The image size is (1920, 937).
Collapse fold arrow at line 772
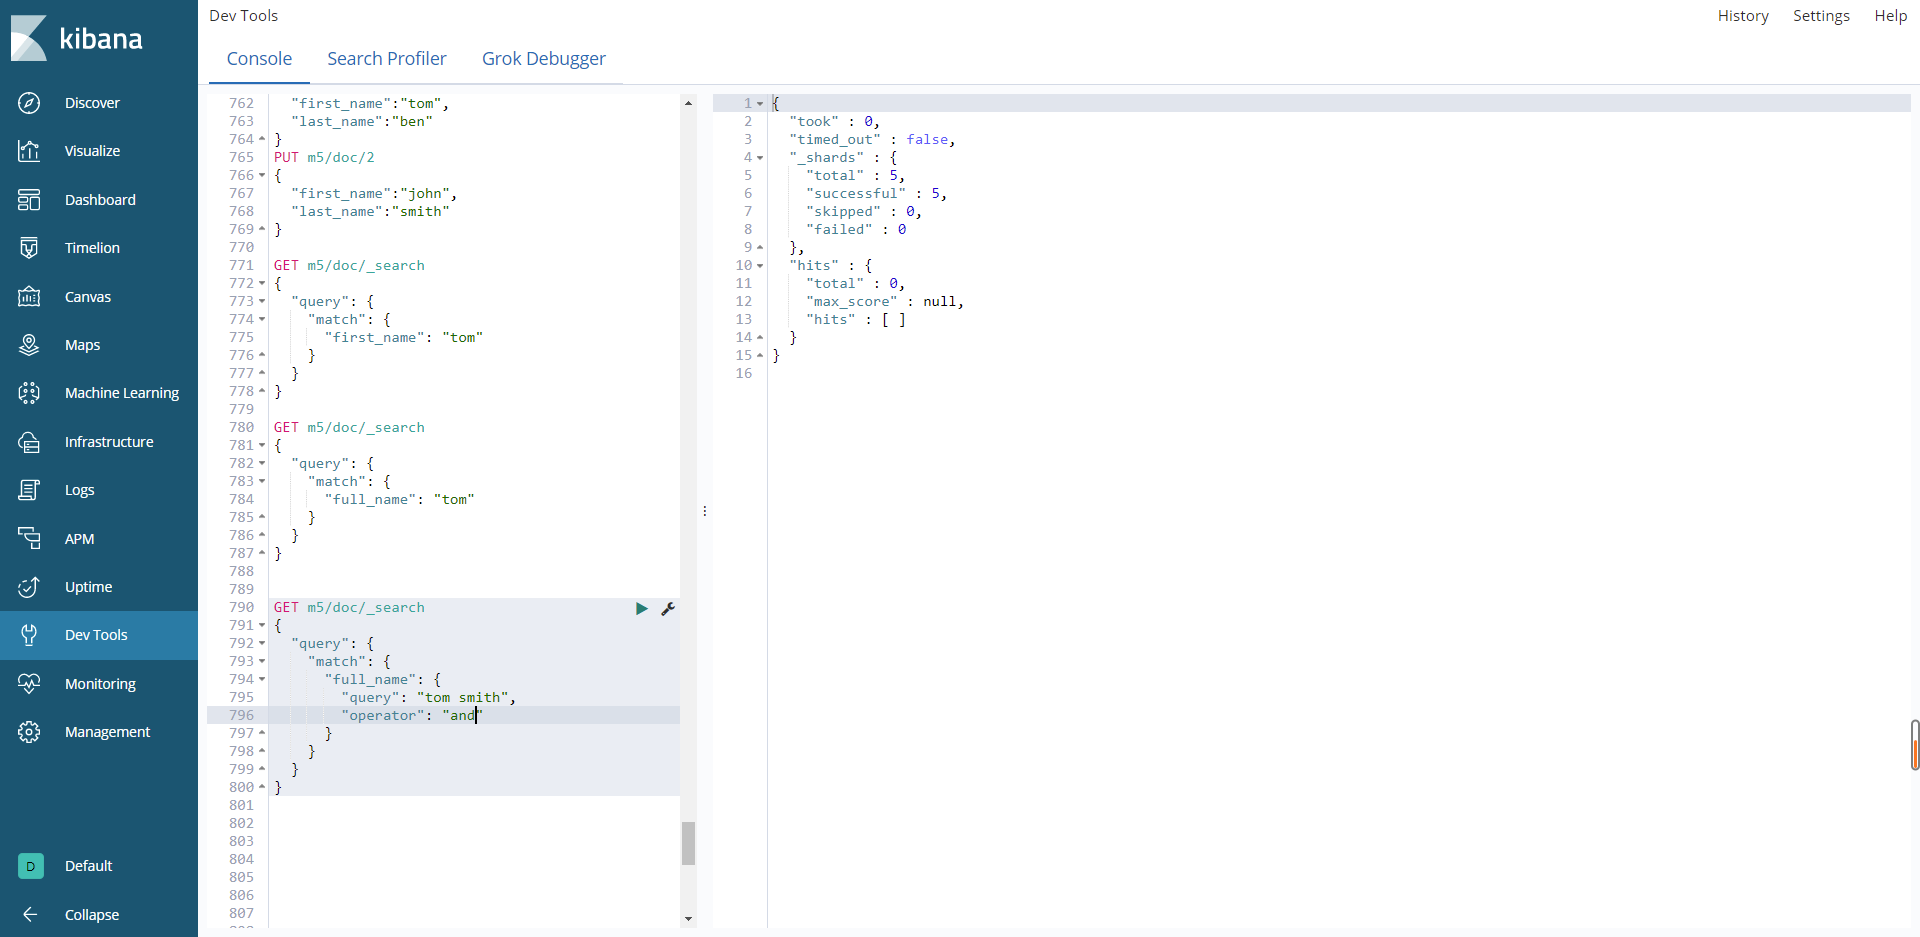[x=262, y=284]
